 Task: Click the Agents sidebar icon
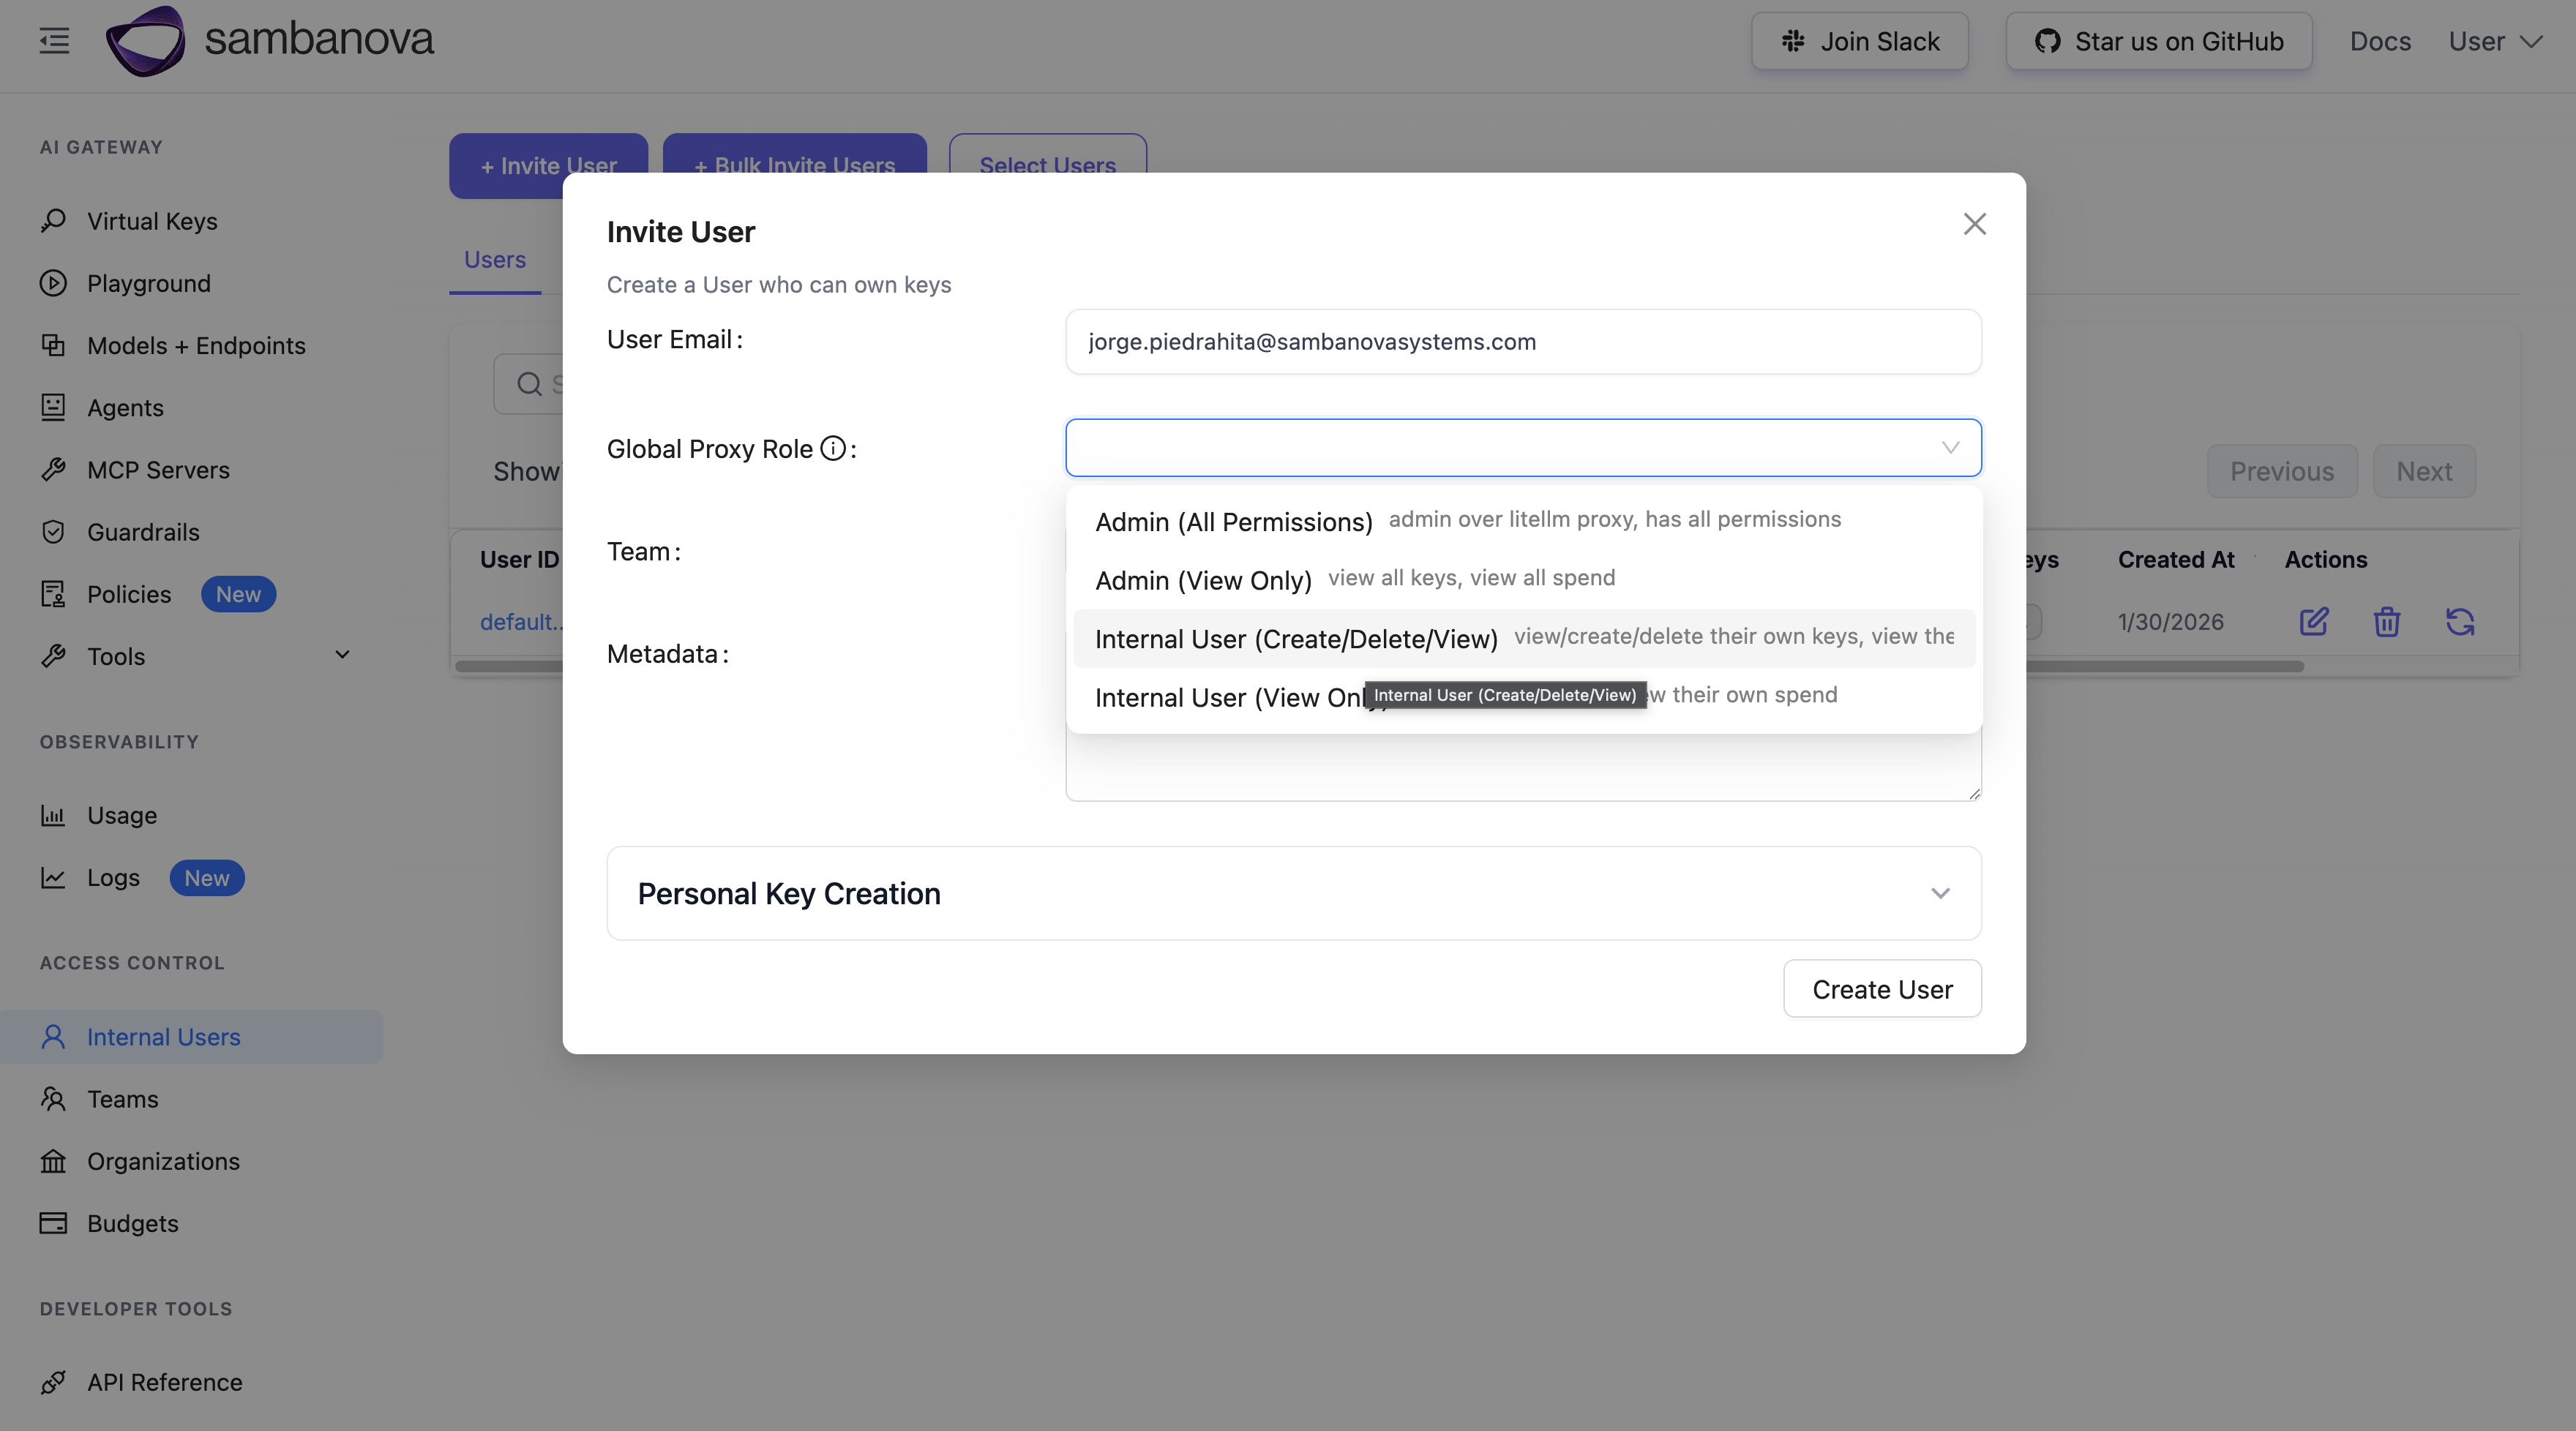(x=54, y=407)
